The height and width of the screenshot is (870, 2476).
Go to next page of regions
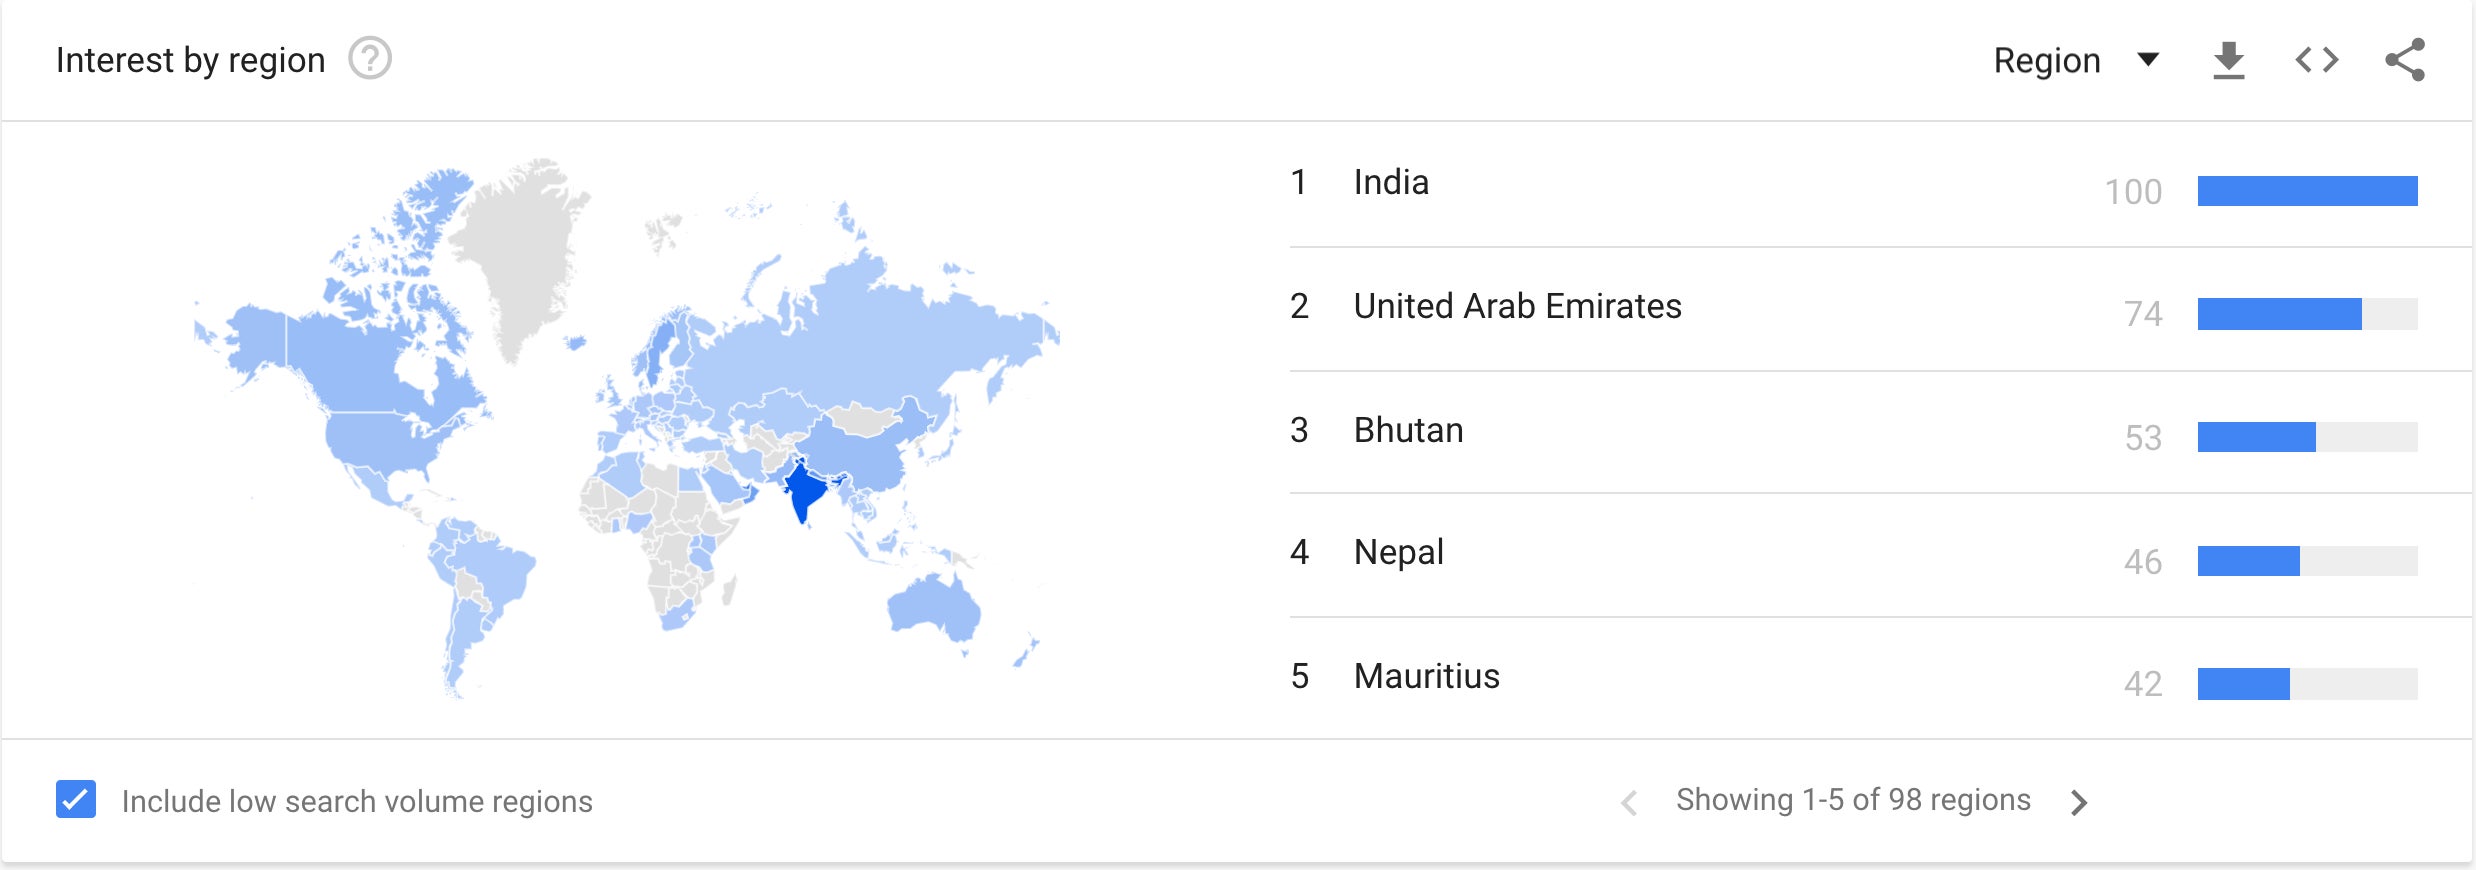point(2080,802)
